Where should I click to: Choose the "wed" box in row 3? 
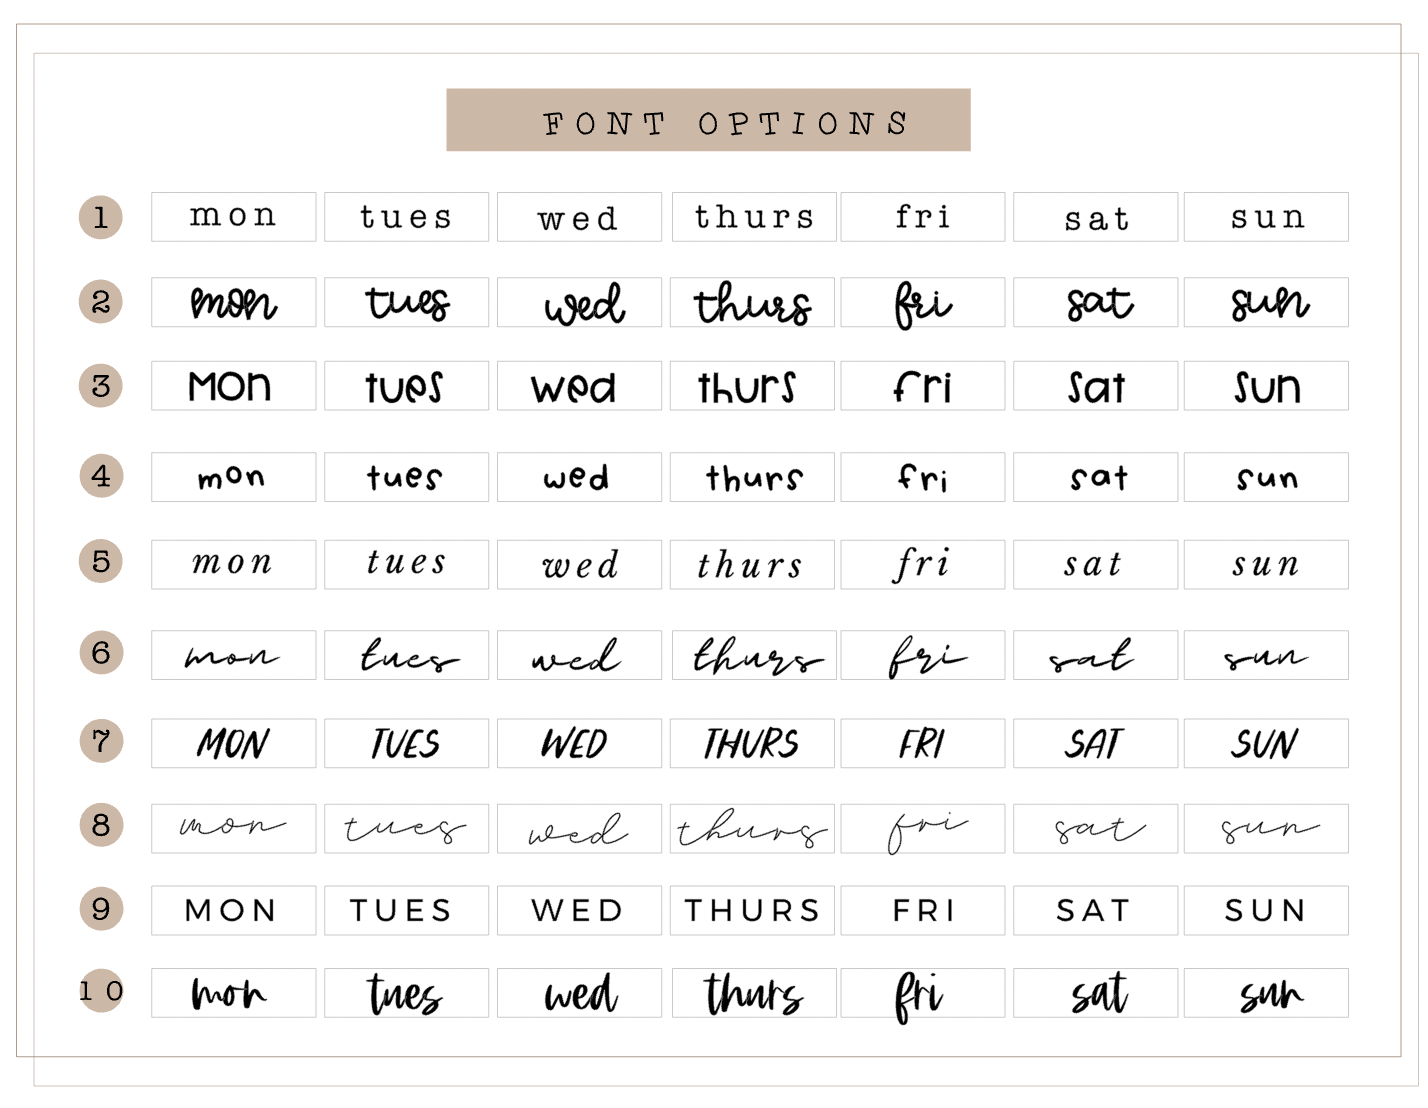click(x=579, y=386)
